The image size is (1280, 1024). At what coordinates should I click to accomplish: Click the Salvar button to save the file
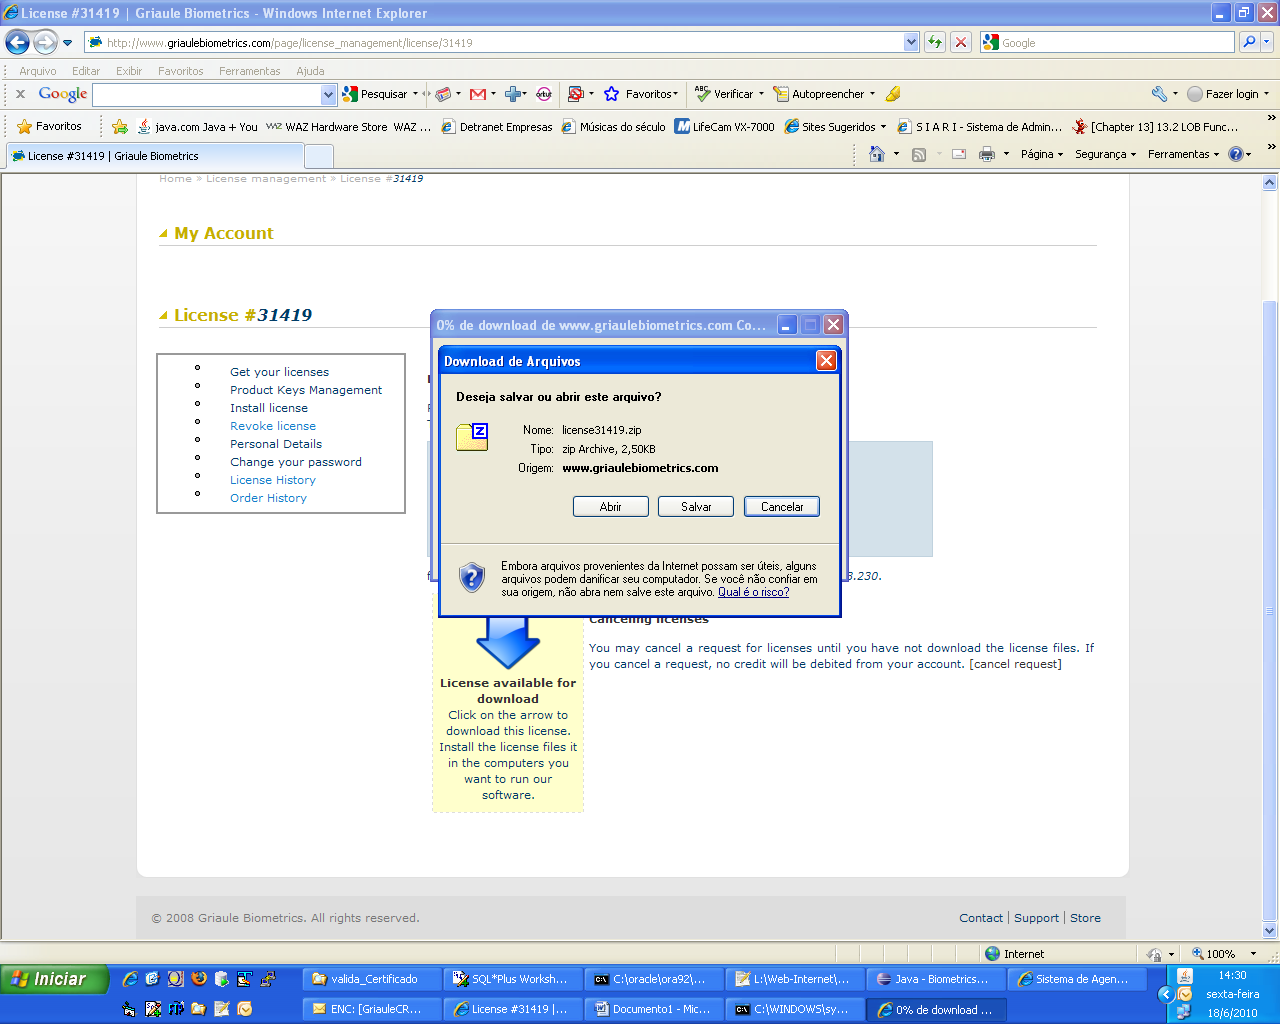point(696,507)
